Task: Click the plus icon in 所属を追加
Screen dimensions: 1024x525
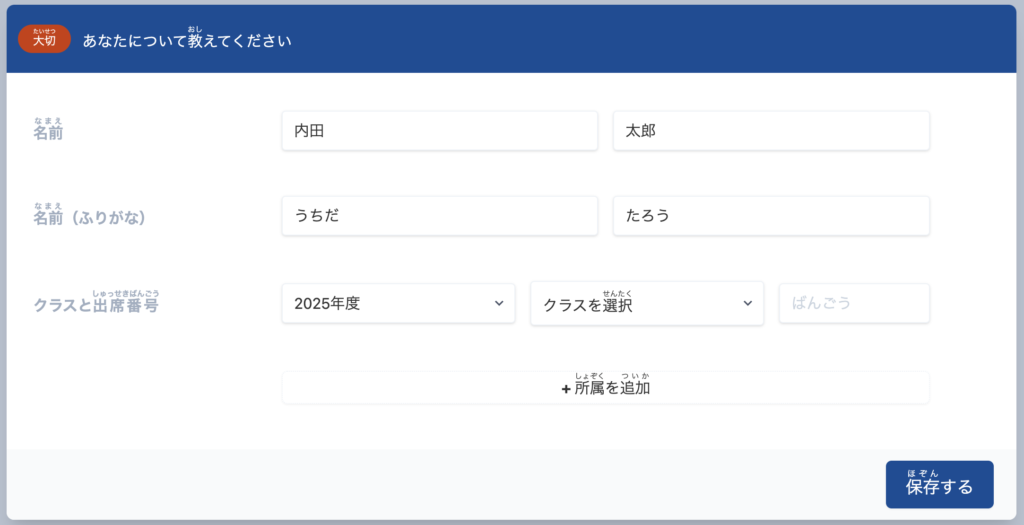Action: coord(566,389)
